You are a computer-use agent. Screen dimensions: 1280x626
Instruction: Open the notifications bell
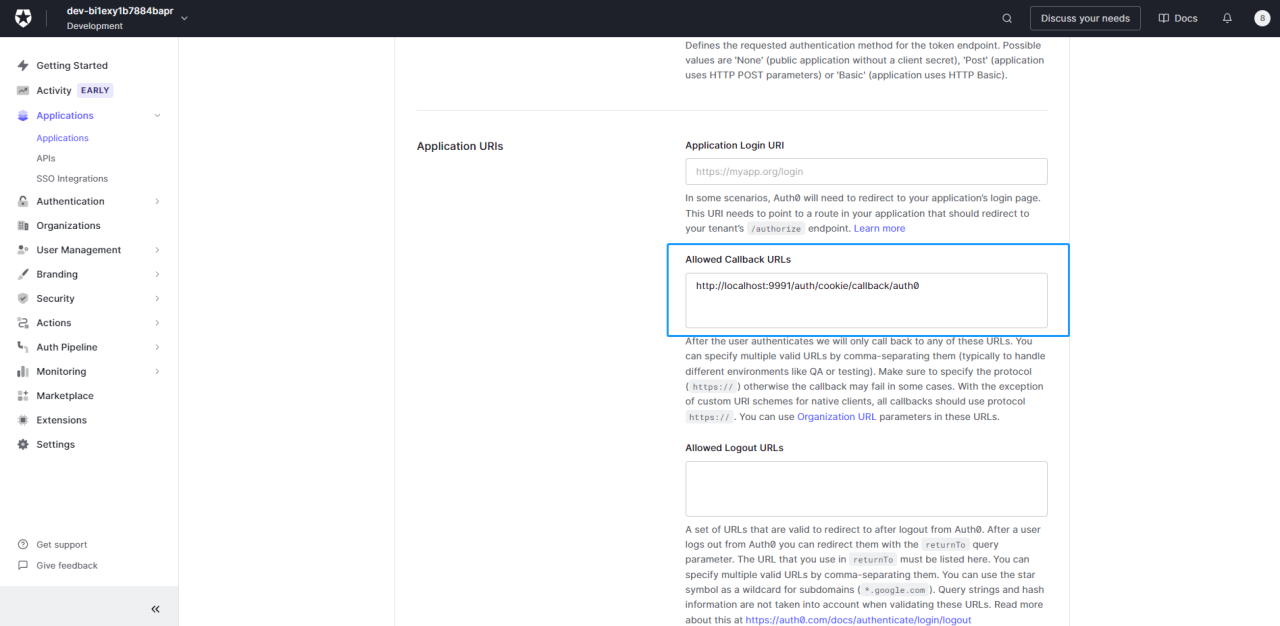click(1227, 18)
